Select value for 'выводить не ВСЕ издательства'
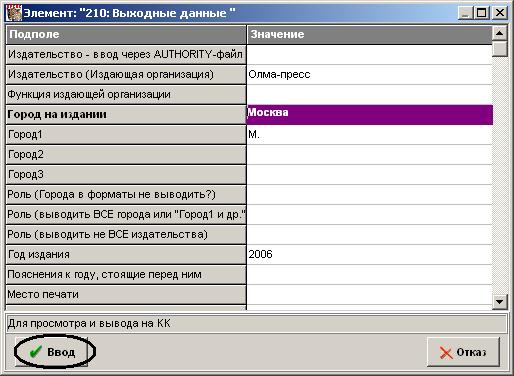The image size is (514, 376). click(x=369, y=234)
